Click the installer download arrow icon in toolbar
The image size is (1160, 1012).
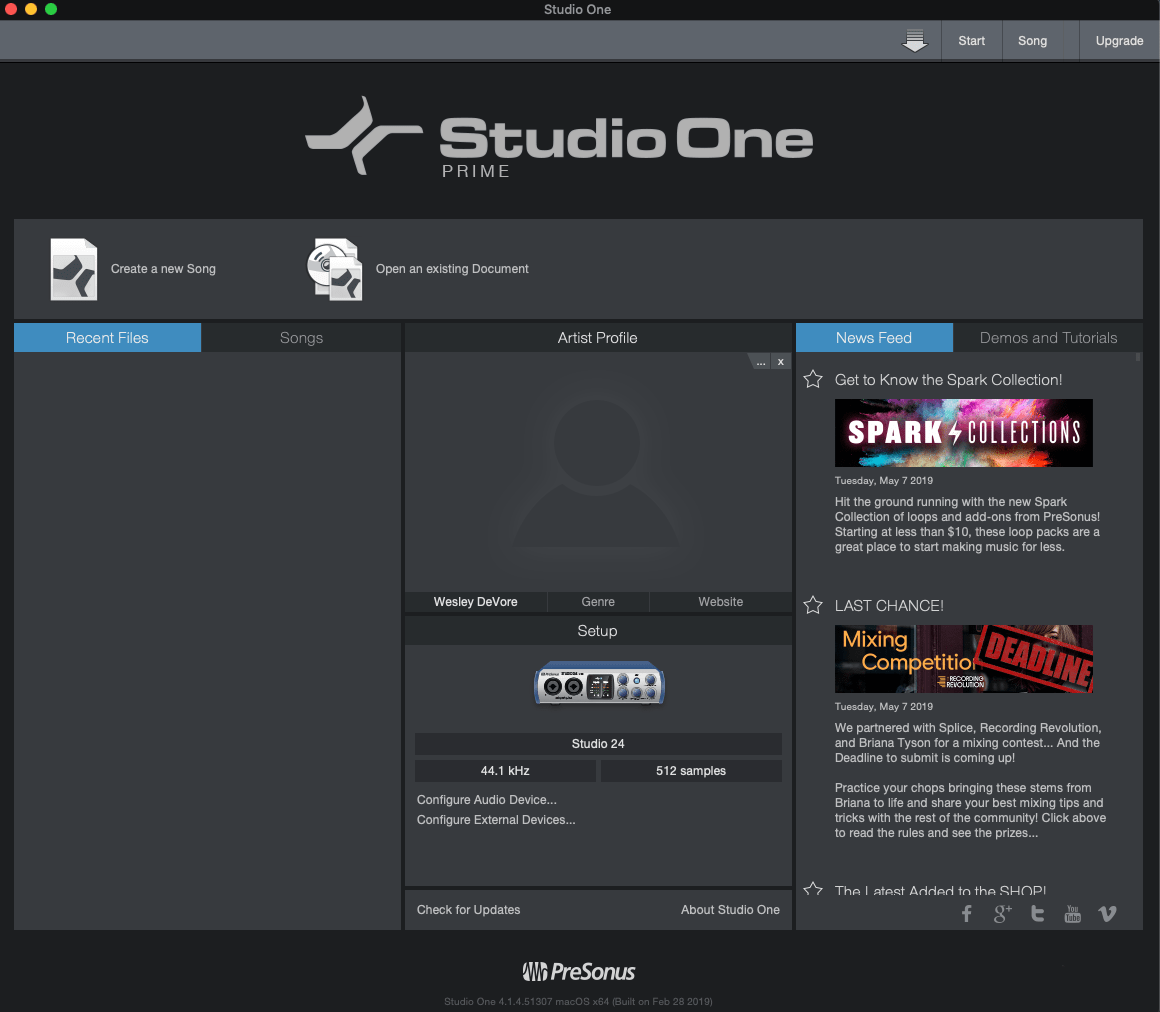[914, 41]
